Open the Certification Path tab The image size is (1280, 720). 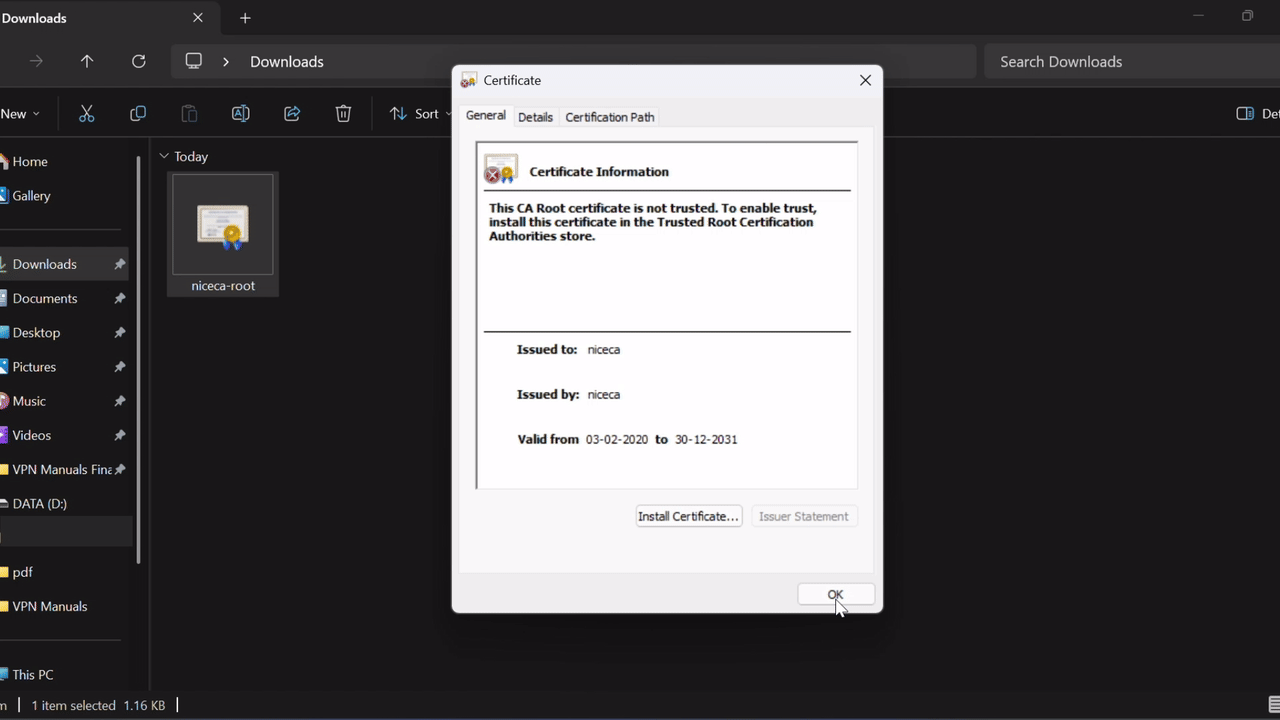click(609, 117)
